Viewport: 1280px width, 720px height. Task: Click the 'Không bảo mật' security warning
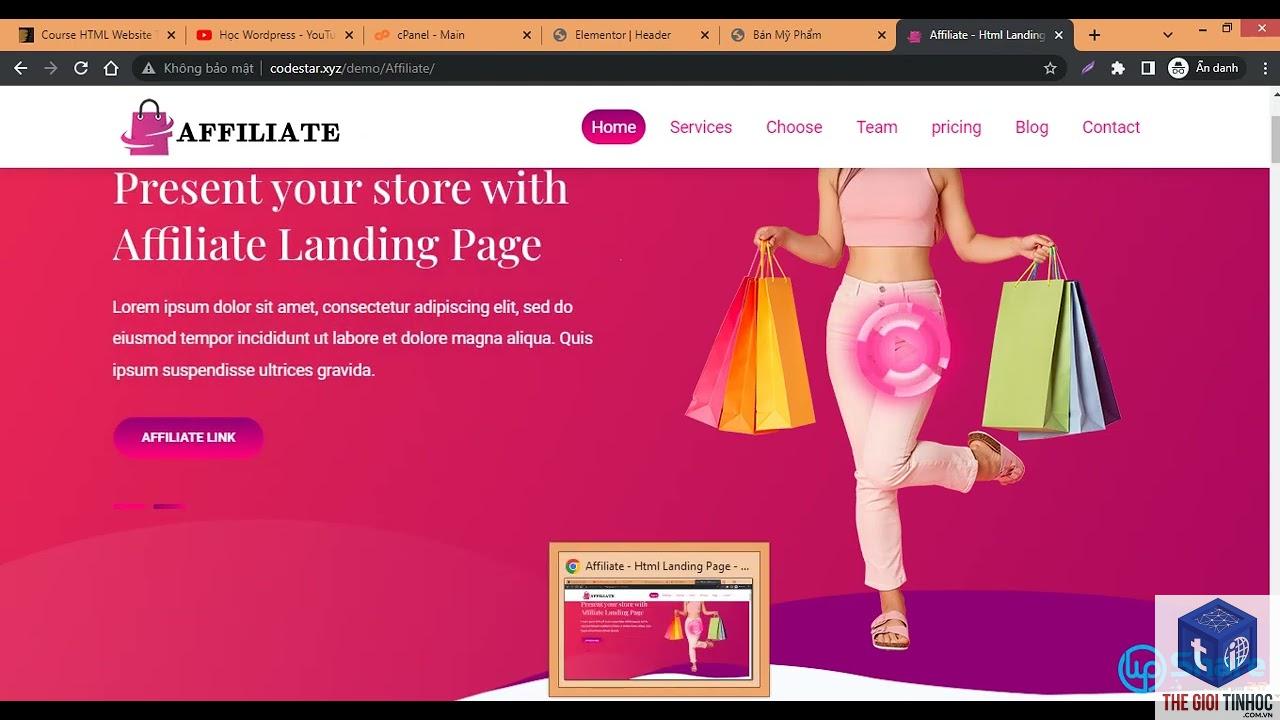coord(198,68)
